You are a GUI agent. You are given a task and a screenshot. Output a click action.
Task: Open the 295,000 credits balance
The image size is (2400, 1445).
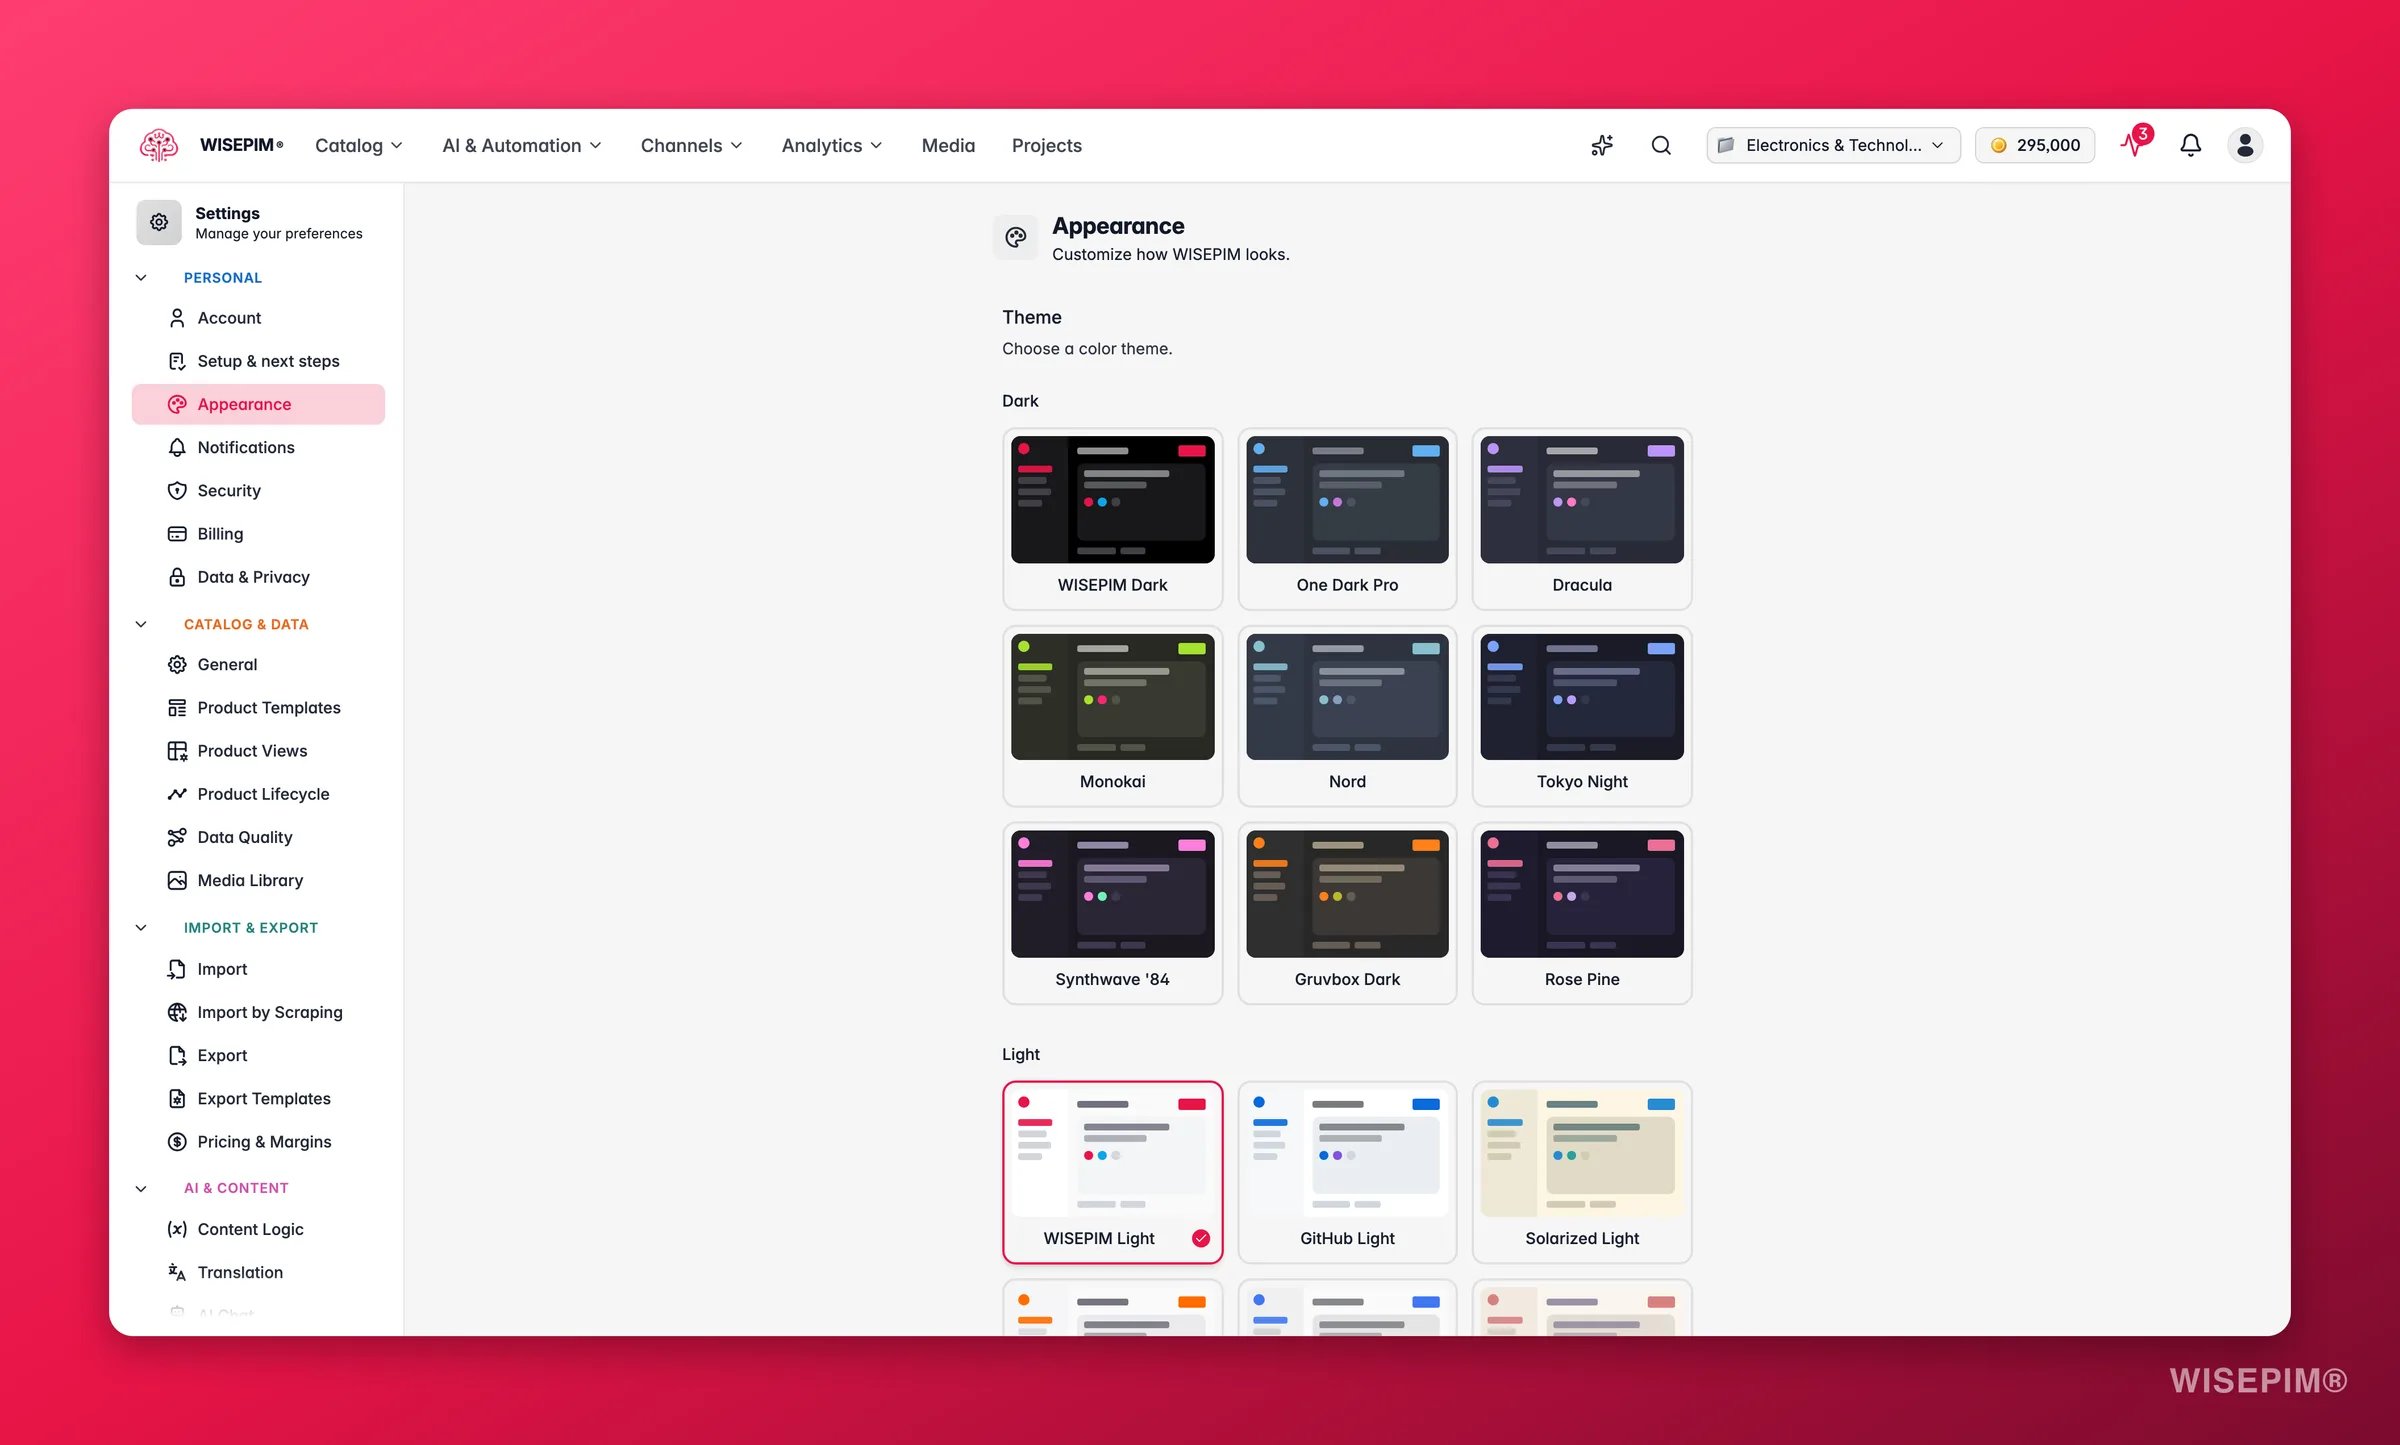(2034, 145)
